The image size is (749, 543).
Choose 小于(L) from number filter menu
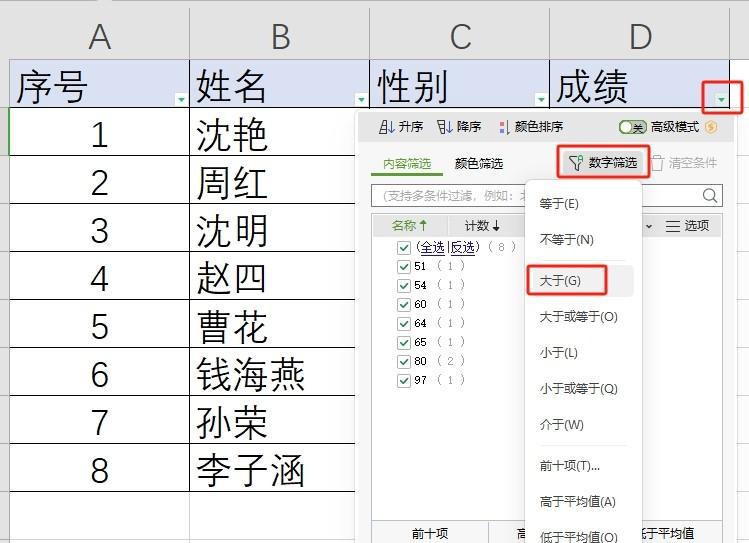click(558, 353)
